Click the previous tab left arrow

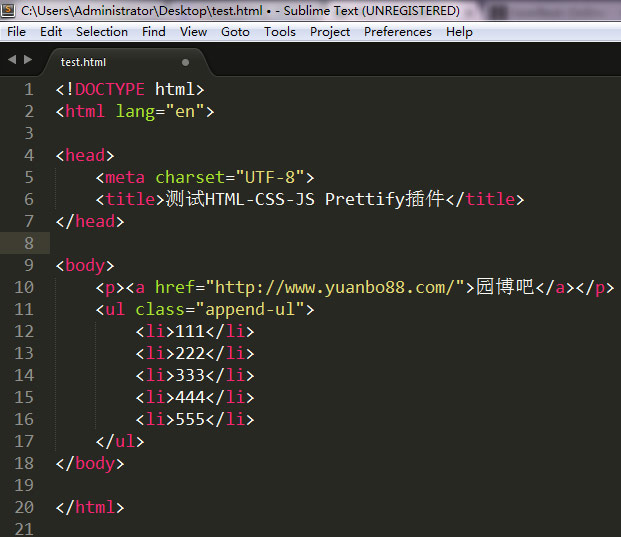click(x=12, y=60)
